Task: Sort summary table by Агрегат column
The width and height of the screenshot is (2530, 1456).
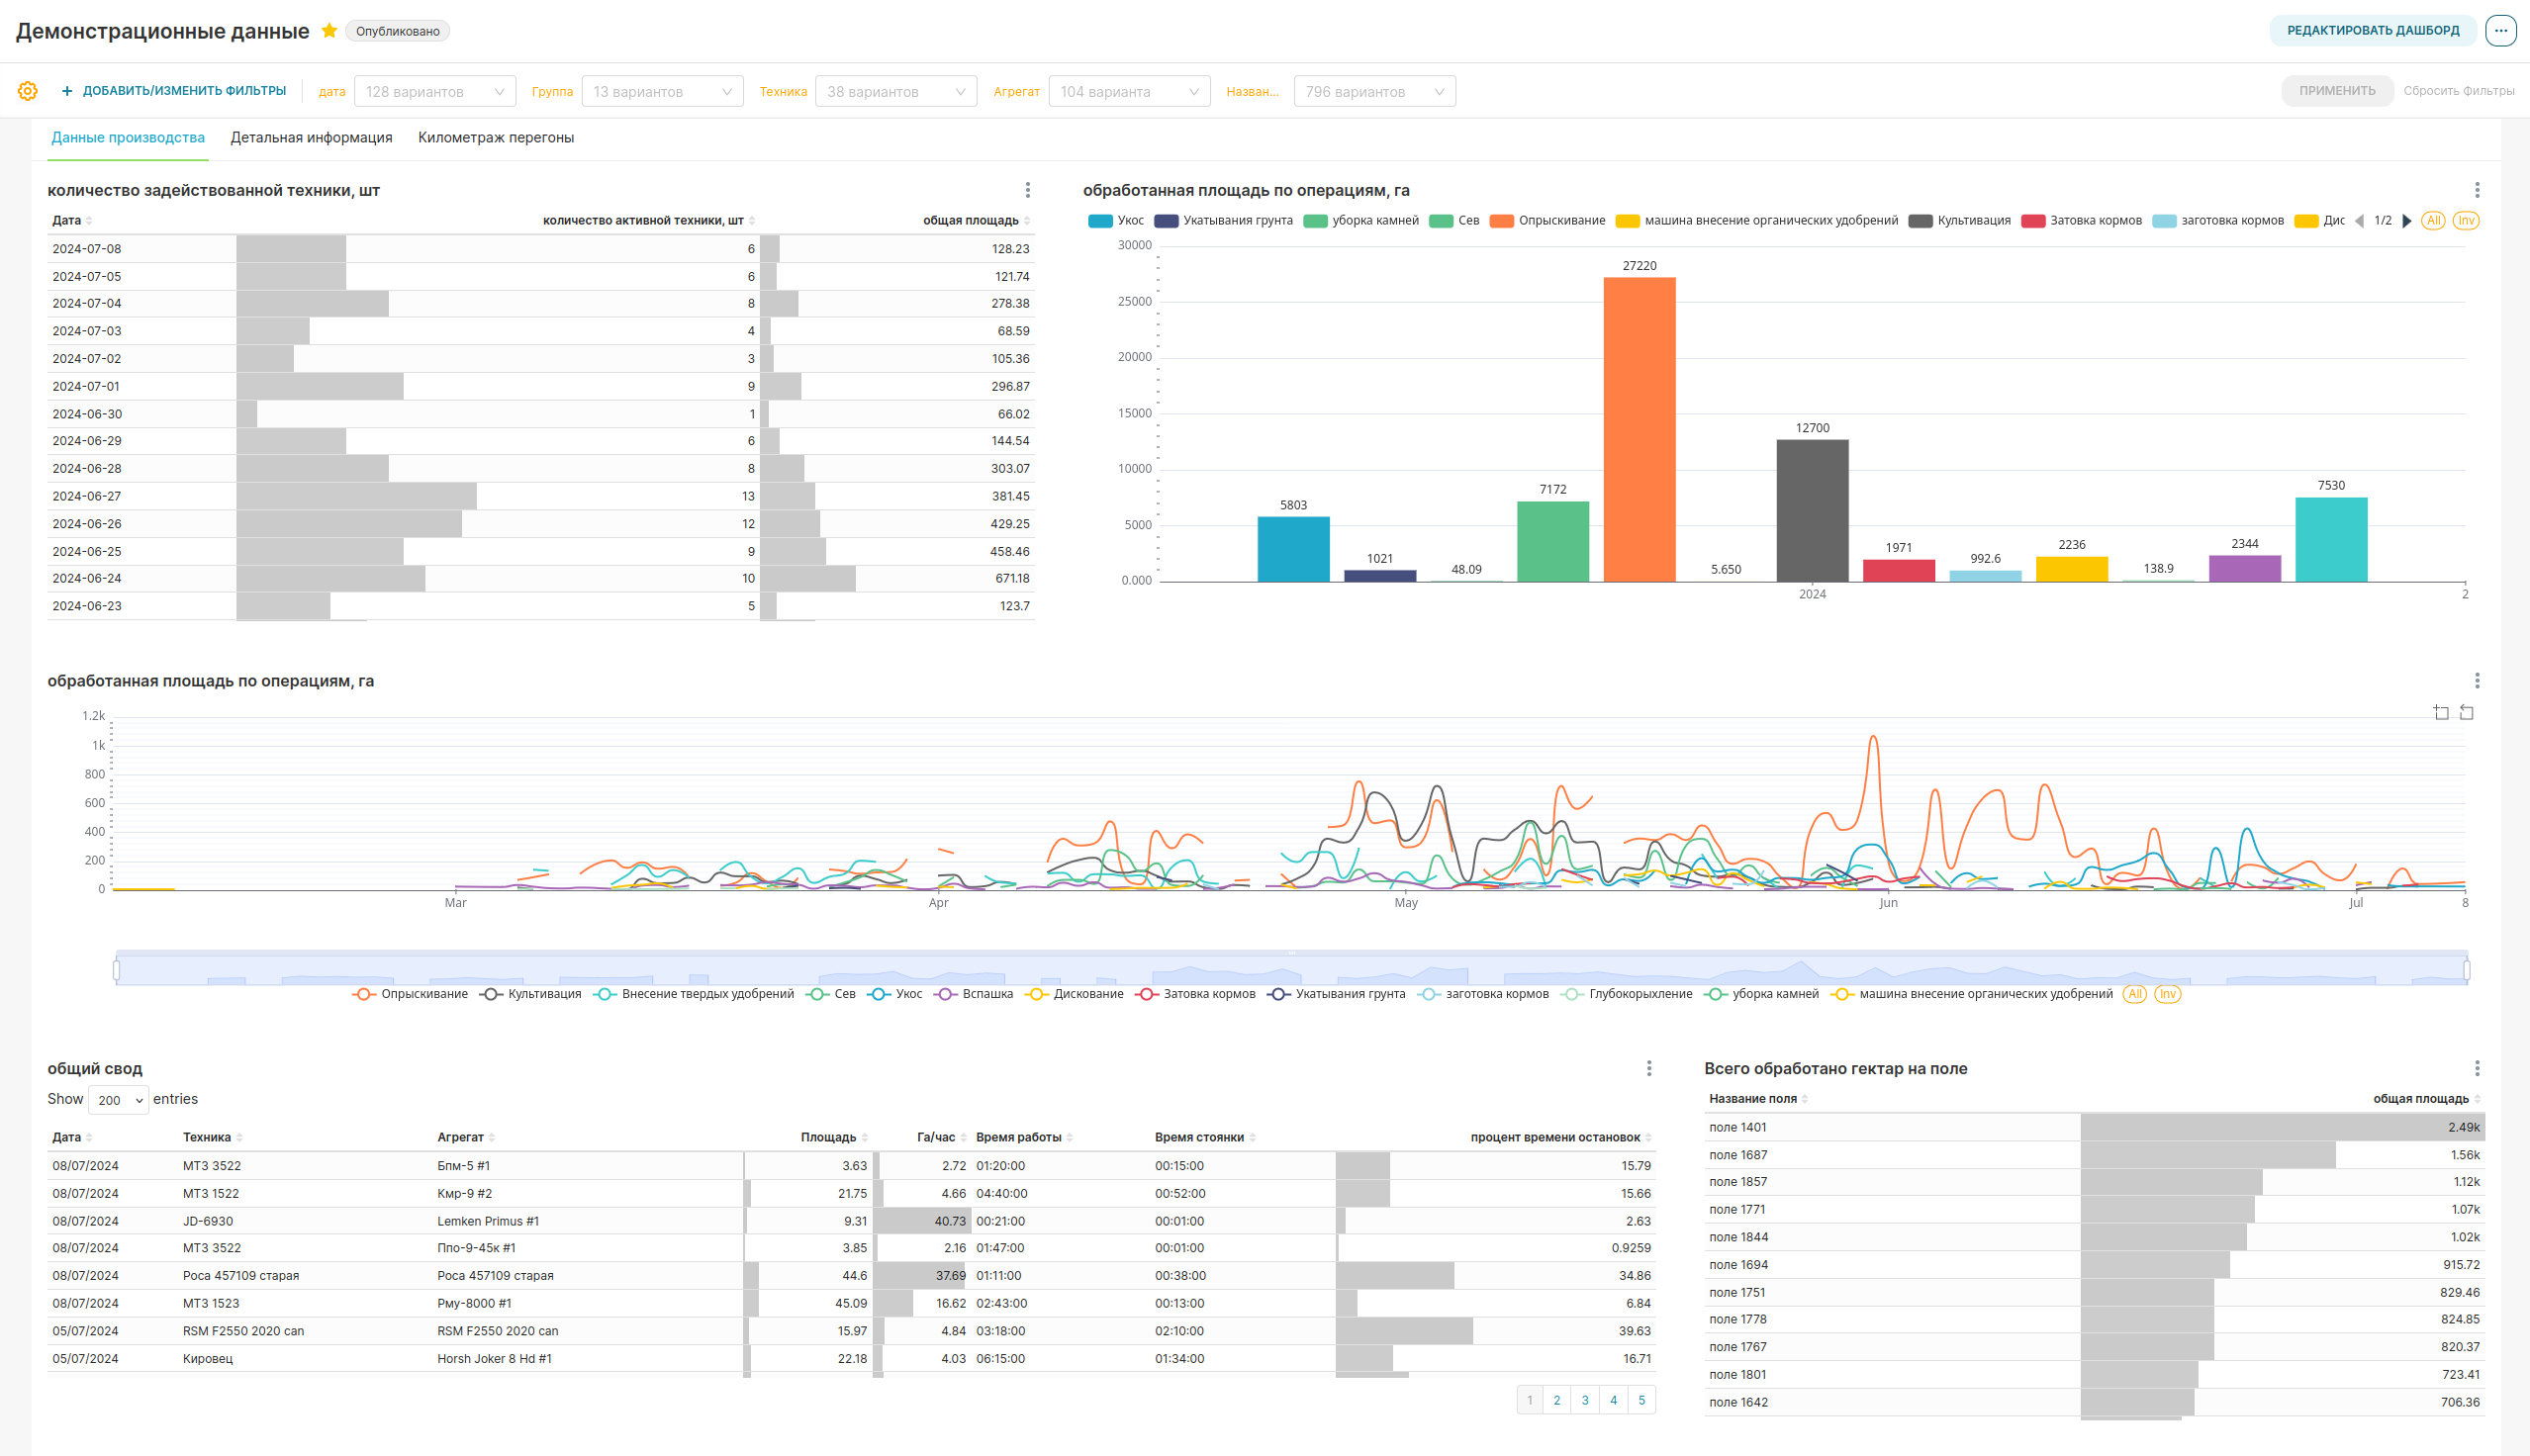Action: click(466, 1138)
